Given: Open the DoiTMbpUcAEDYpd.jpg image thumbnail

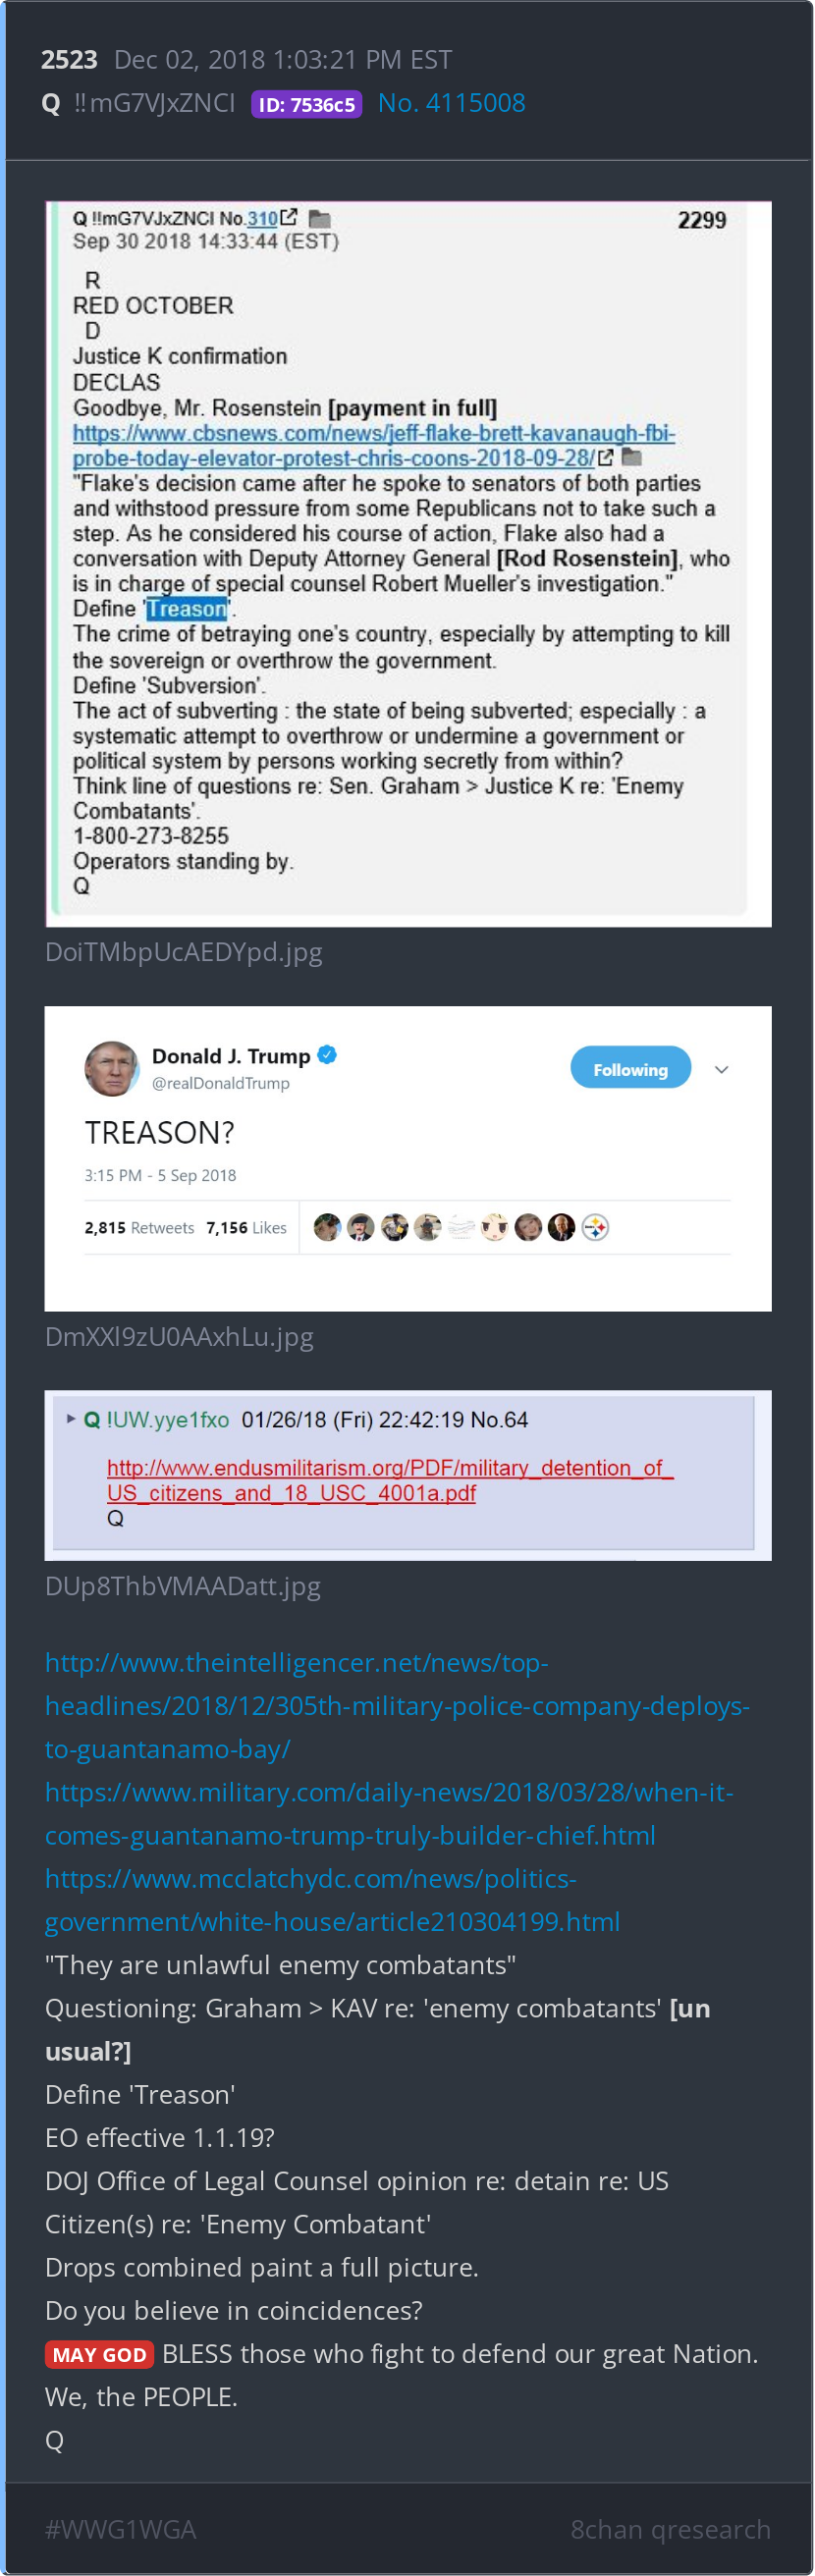Looking at the screenshot, I should [x=408, y=564].
